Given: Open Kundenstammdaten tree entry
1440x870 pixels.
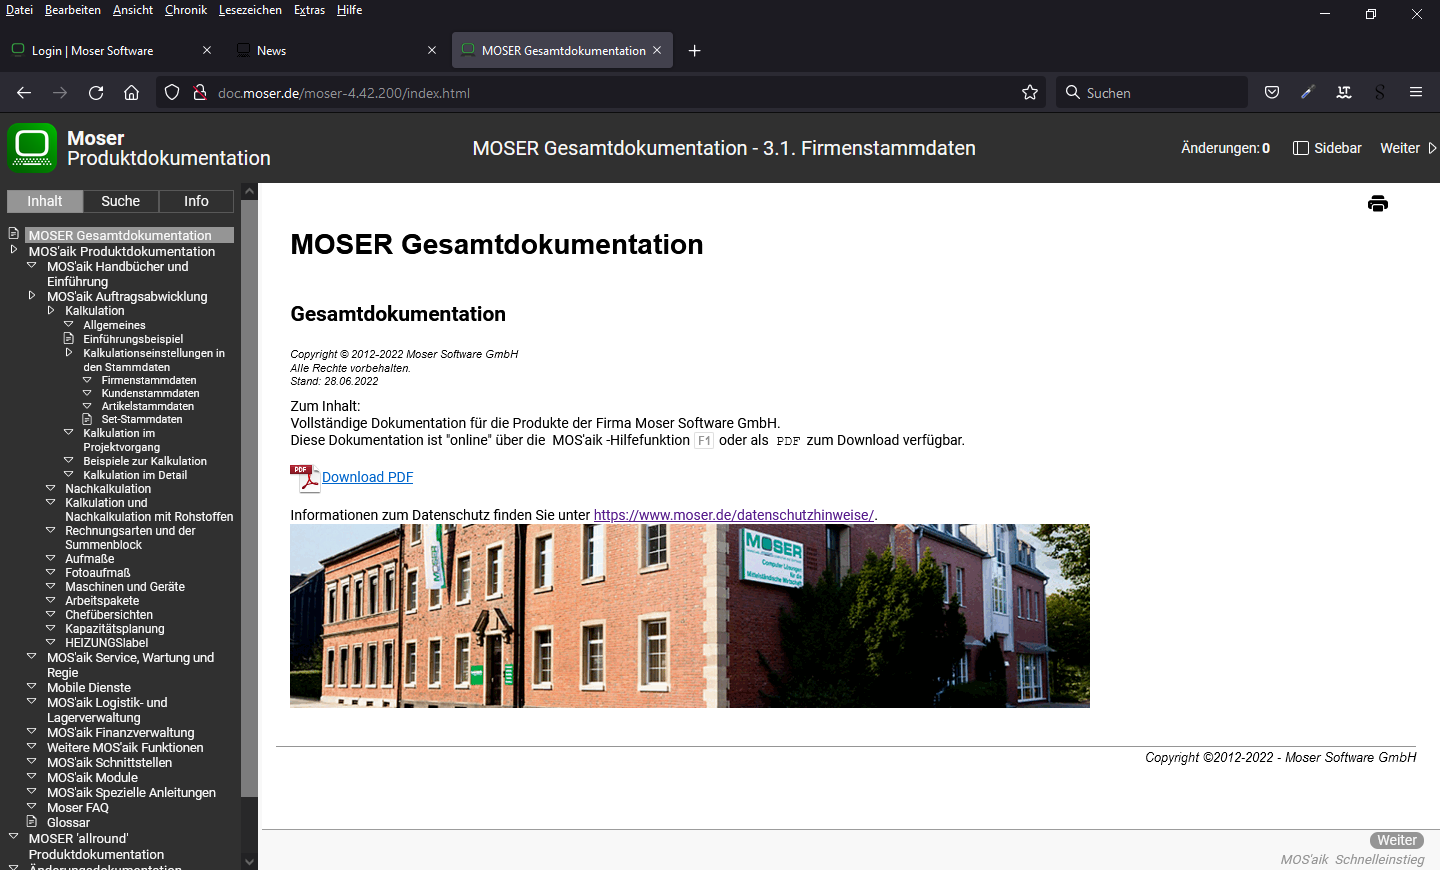Looking at the screenshot, I should click(150, 393).
